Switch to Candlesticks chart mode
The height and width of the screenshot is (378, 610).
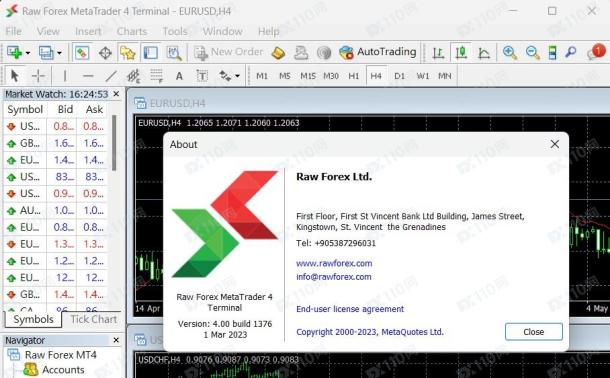461,52
